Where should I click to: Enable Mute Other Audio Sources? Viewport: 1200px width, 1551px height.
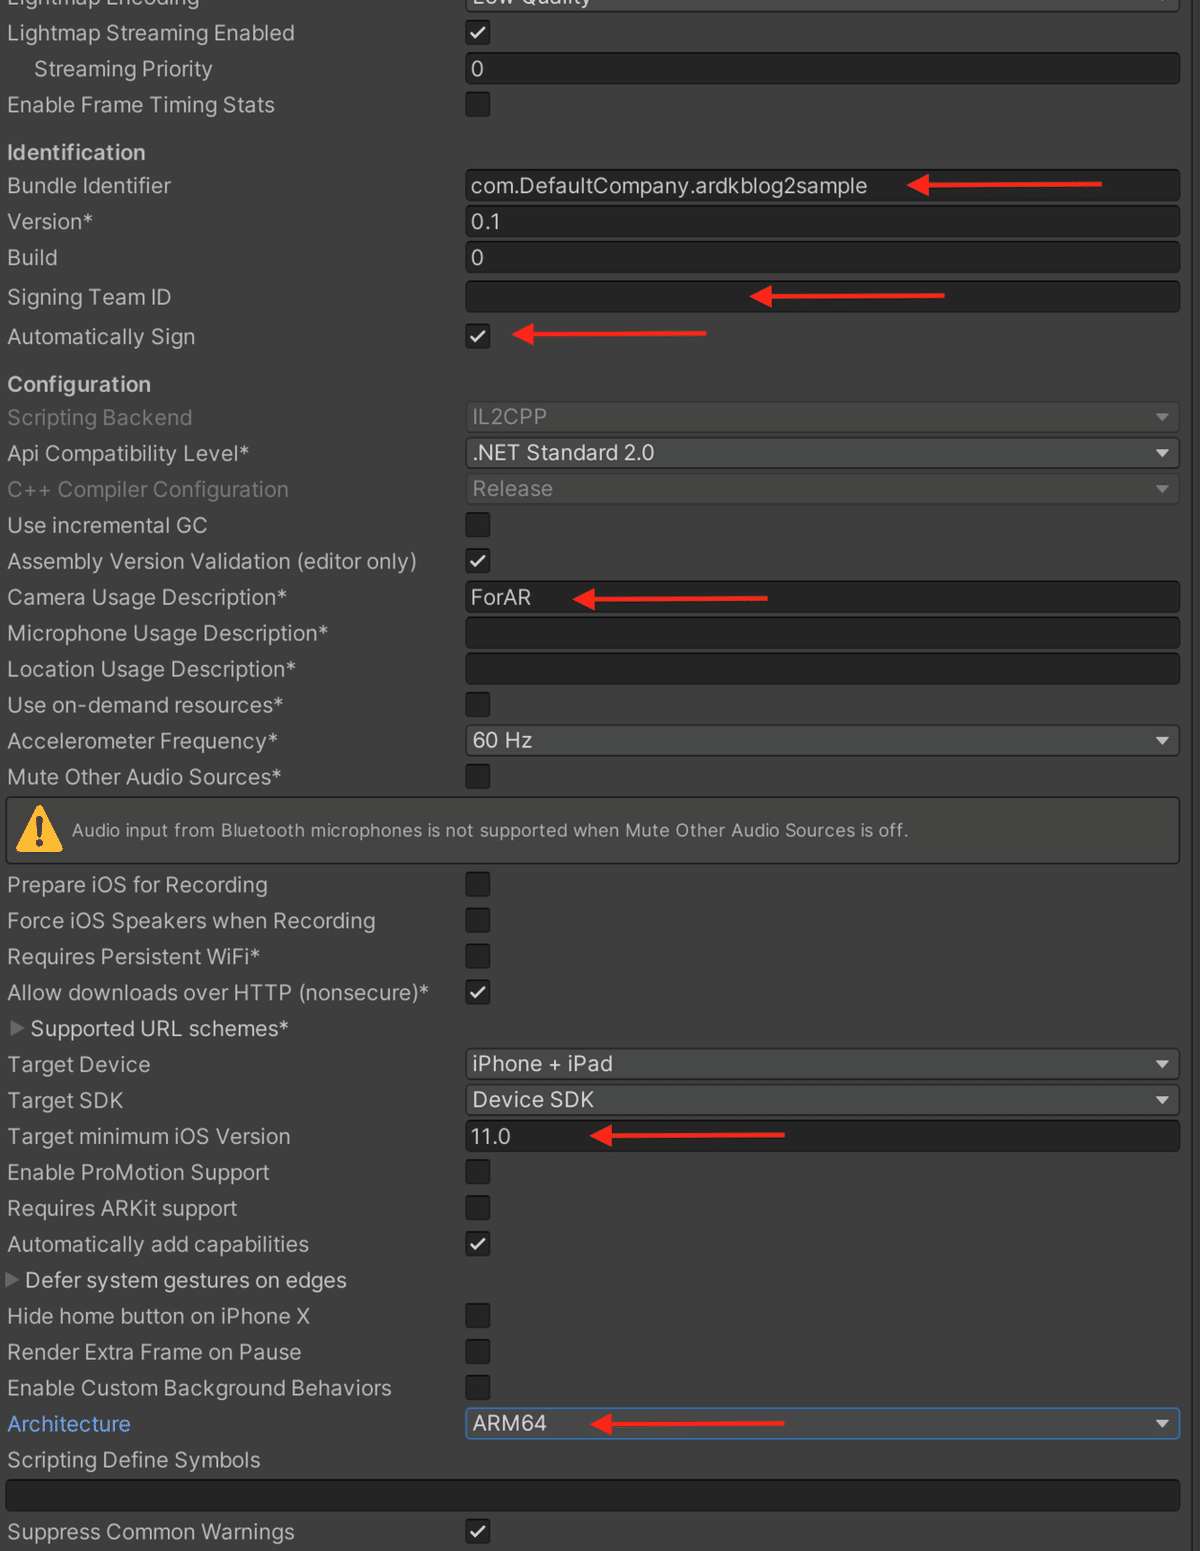pos(478,777)
